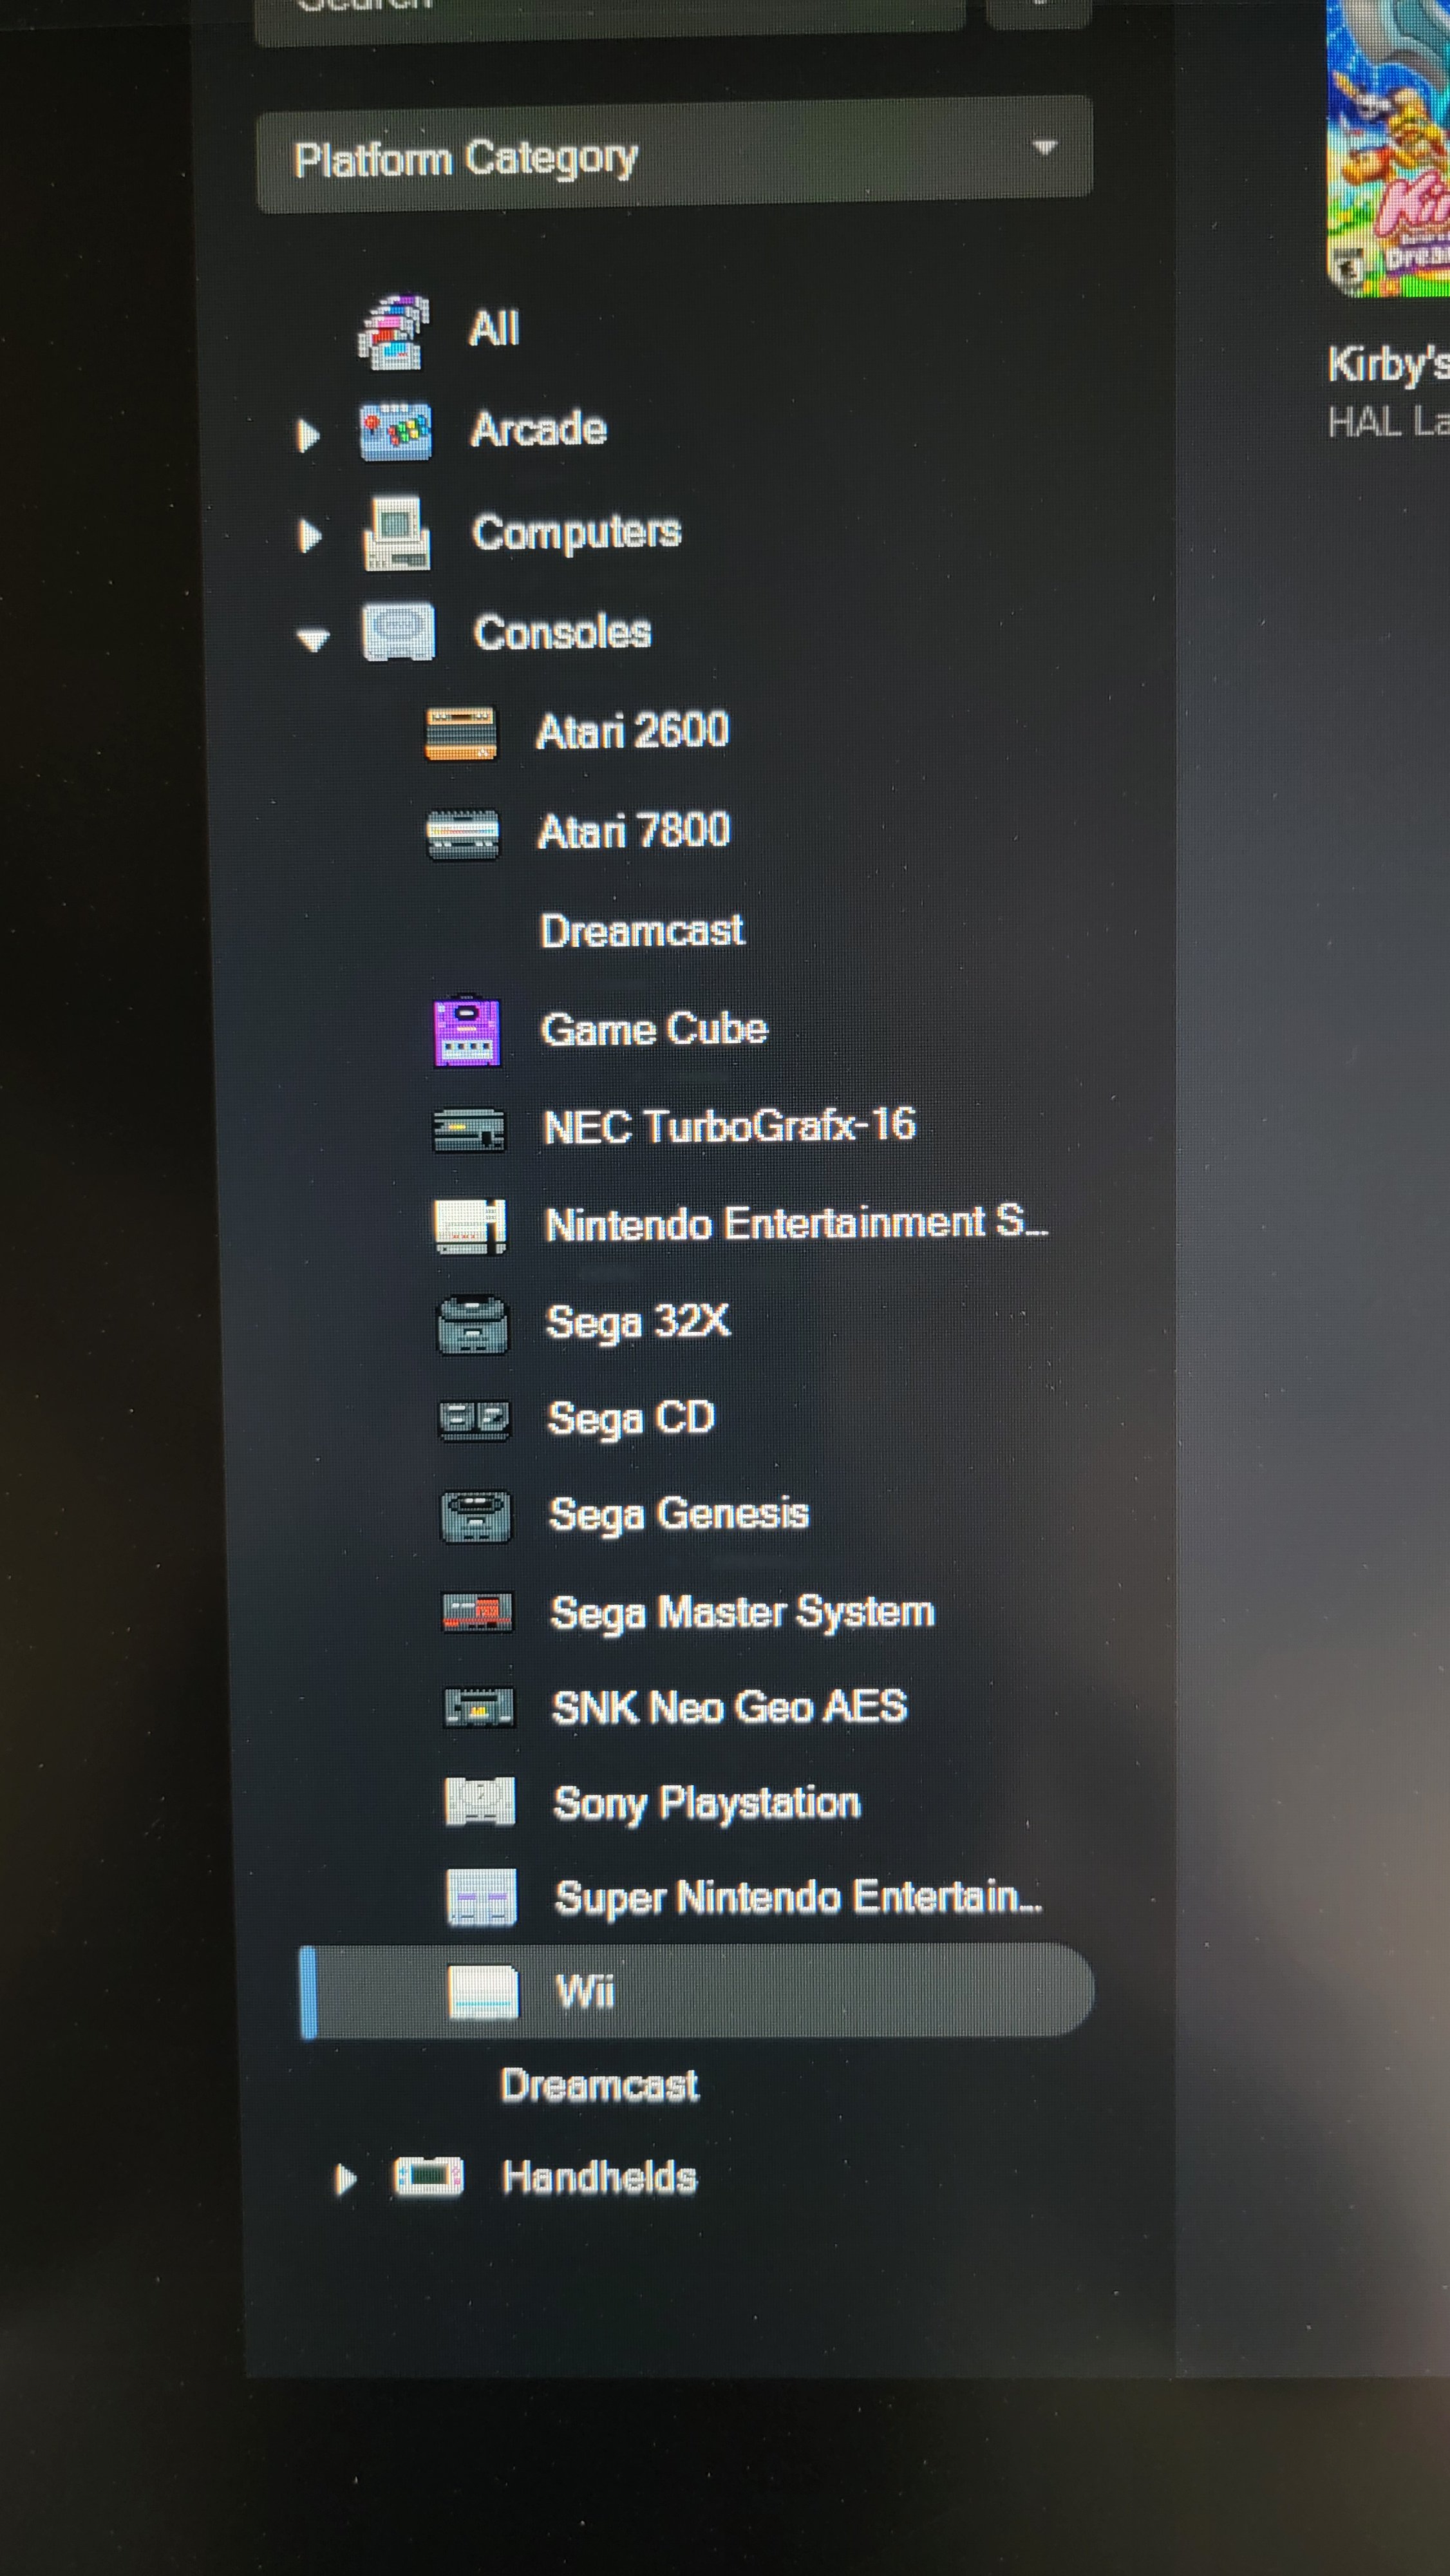Select the Handhelds label

tap(600, 2177)
